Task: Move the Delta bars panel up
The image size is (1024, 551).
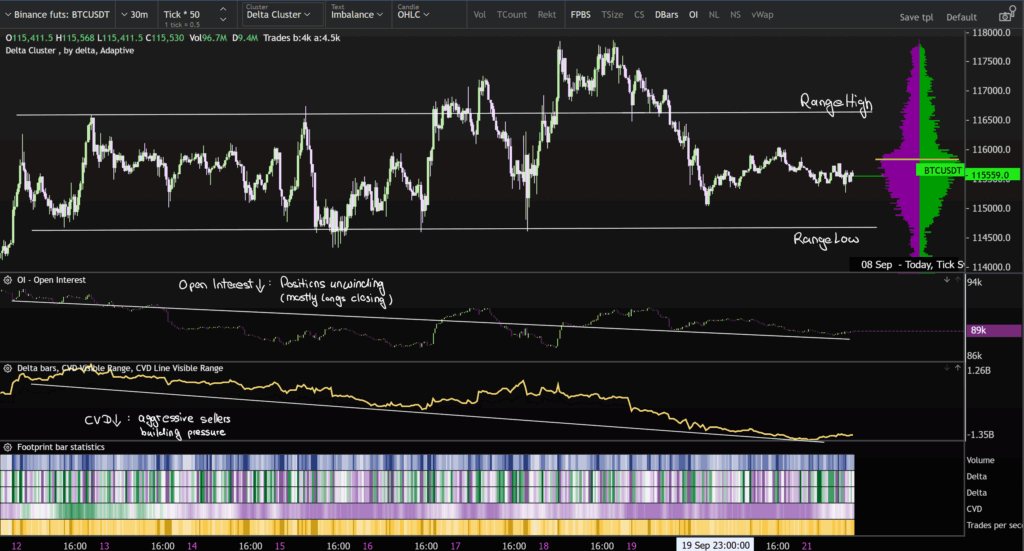Action: click(958, 369)
